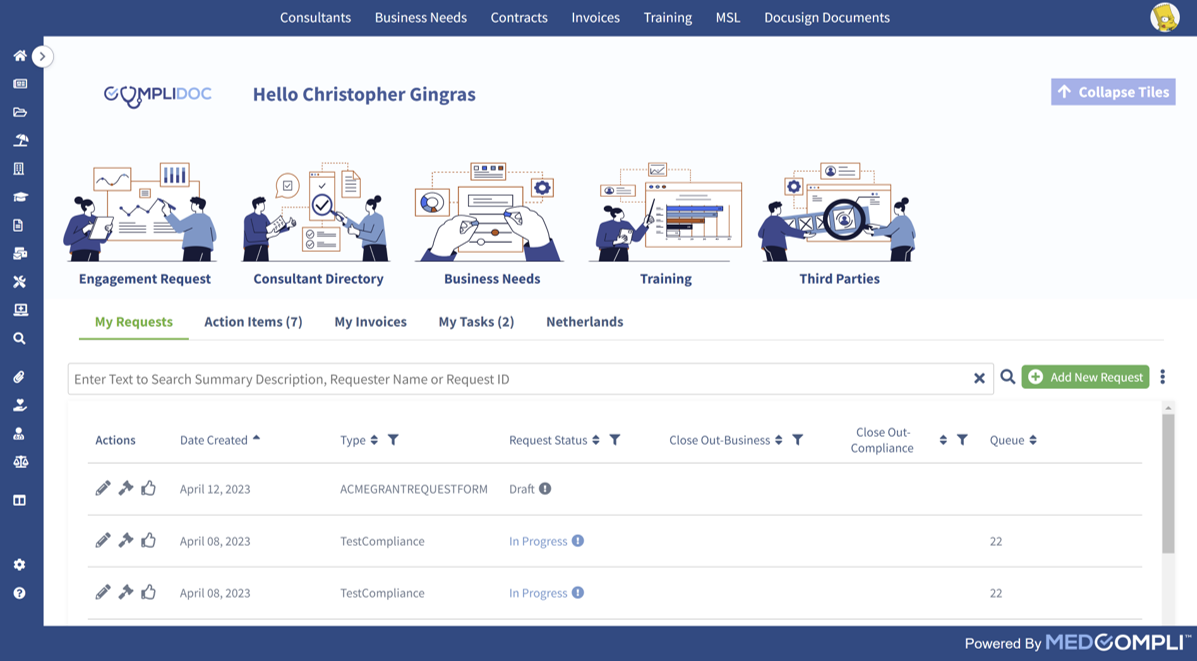Click the scales of justice sidebar icon
1197x661 pixels.
19,462
